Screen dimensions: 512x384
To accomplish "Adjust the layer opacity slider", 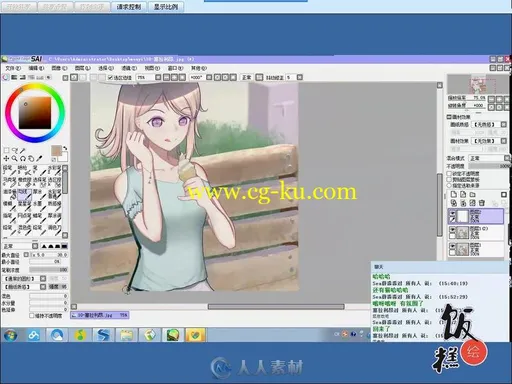I will point(489,166).
